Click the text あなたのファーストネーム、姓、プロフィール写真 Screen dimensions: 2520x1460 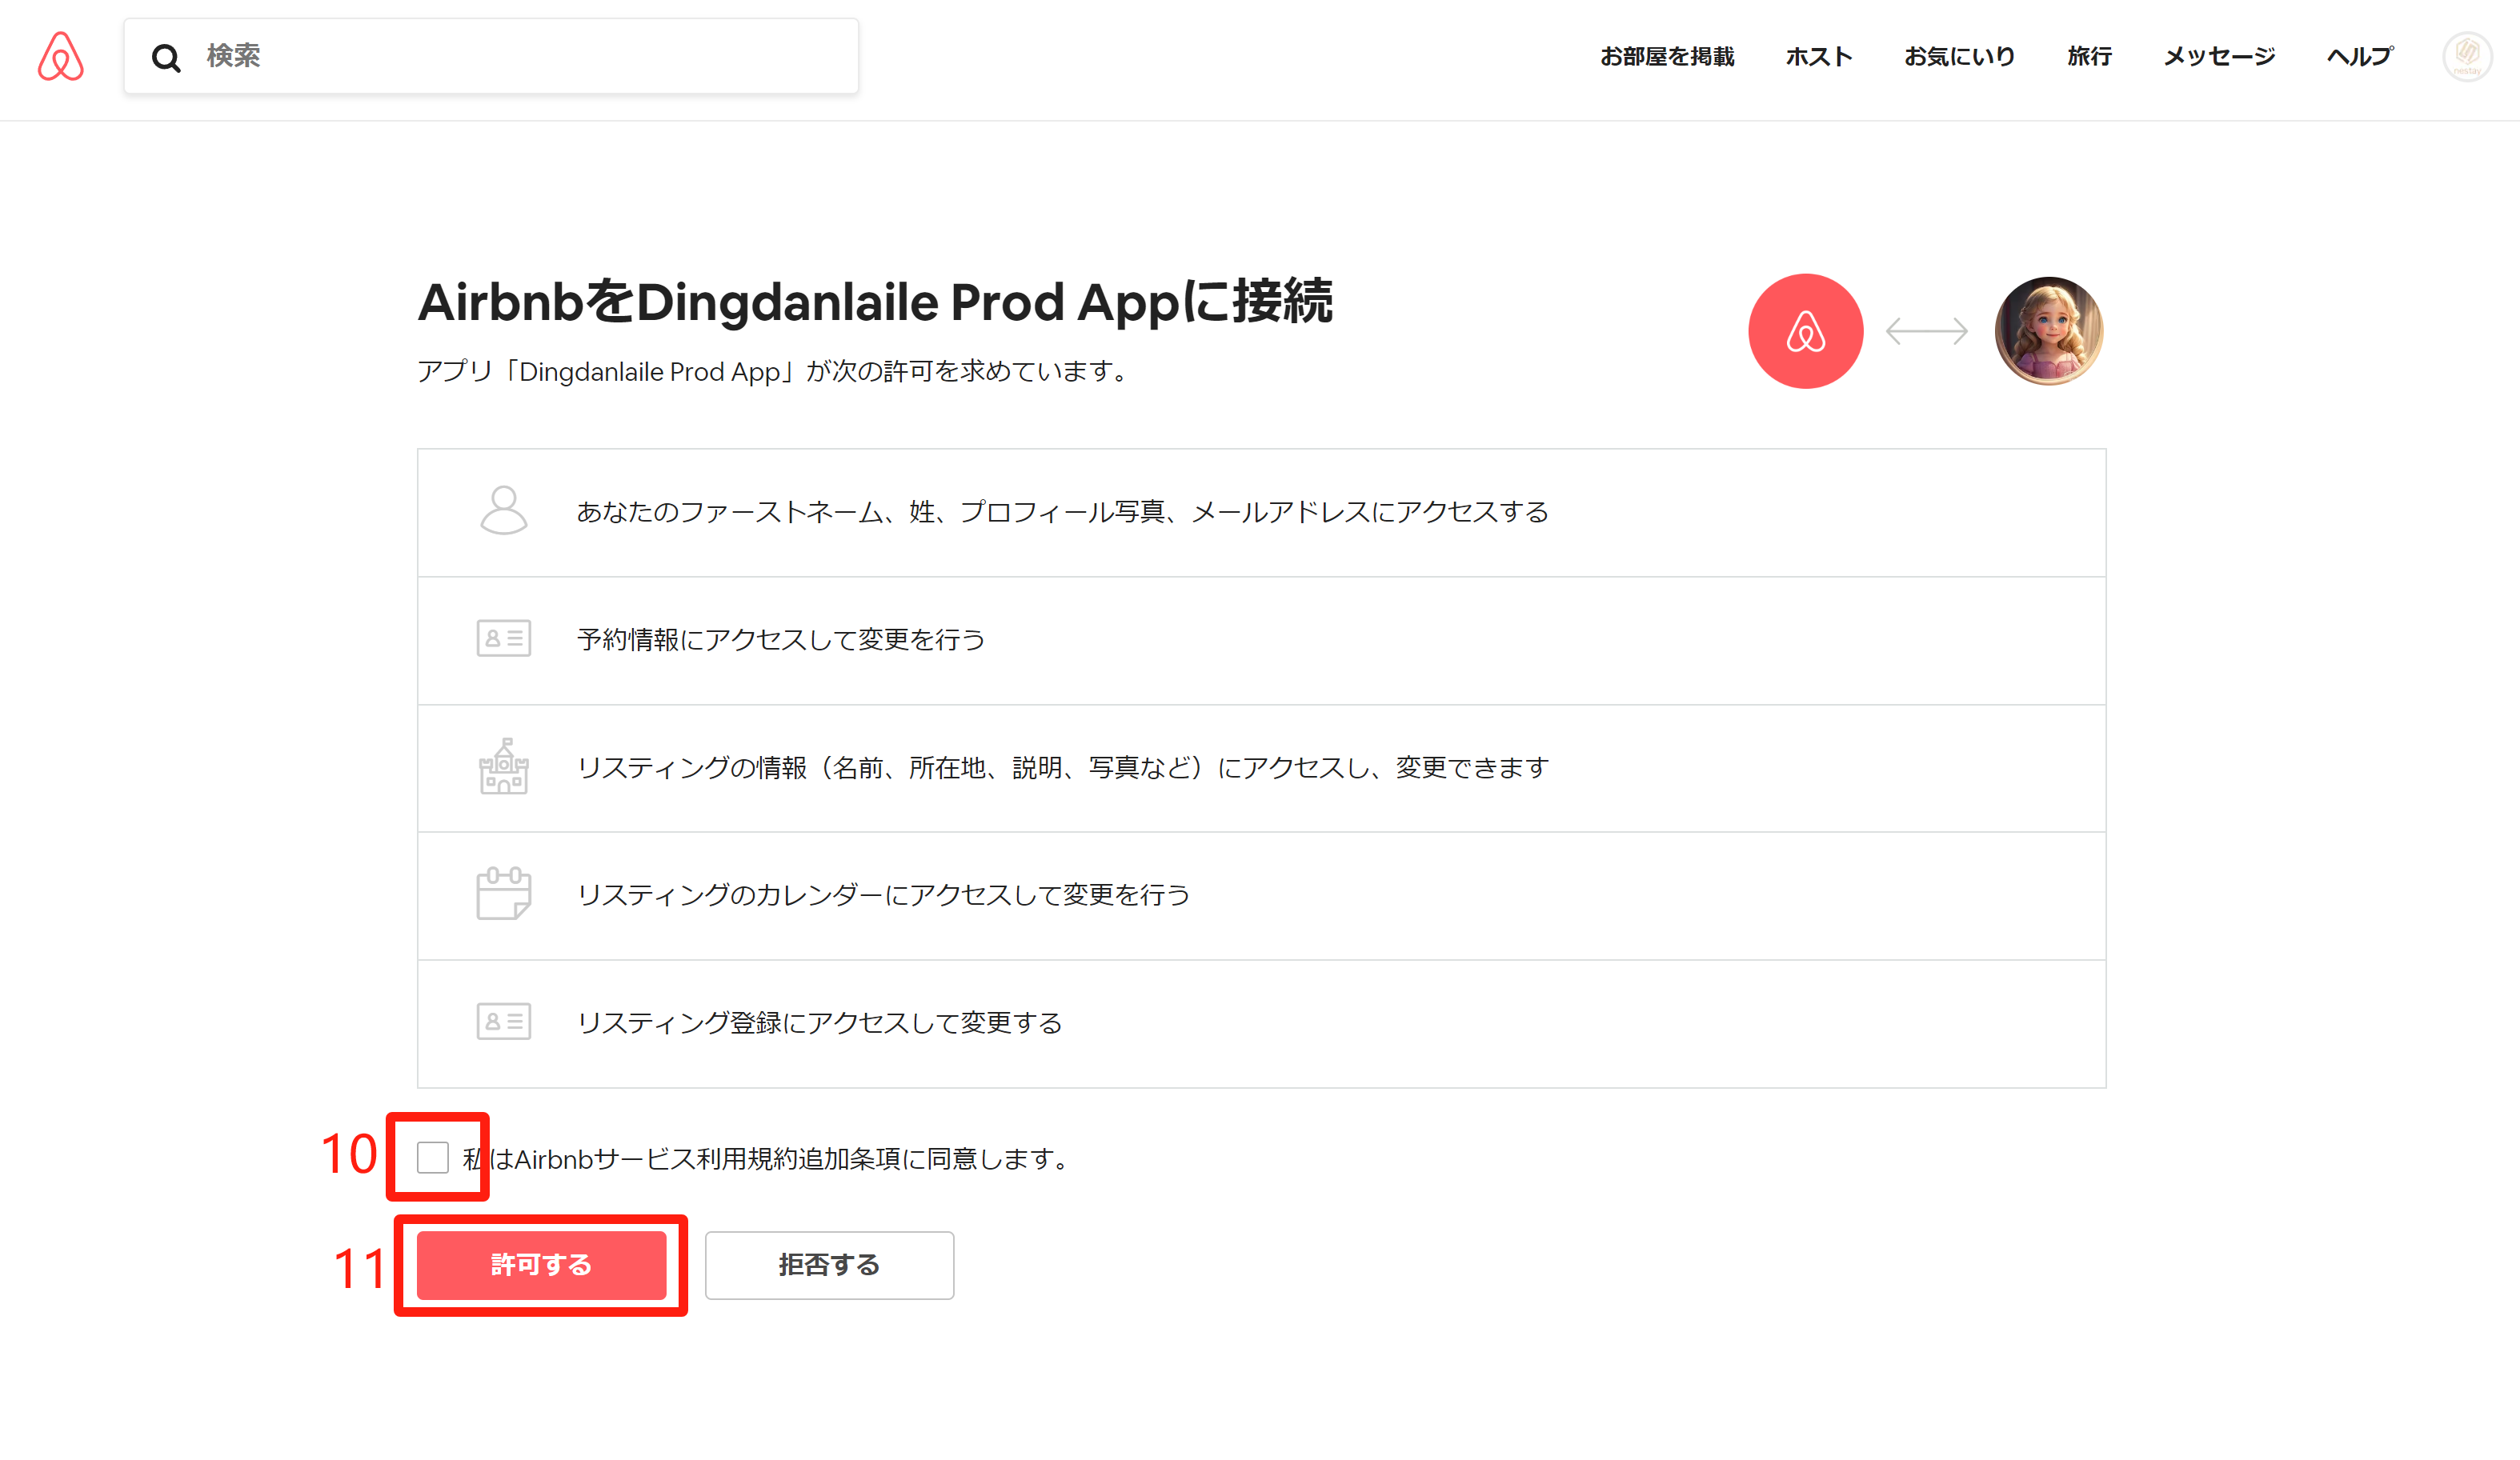(871, 512)
